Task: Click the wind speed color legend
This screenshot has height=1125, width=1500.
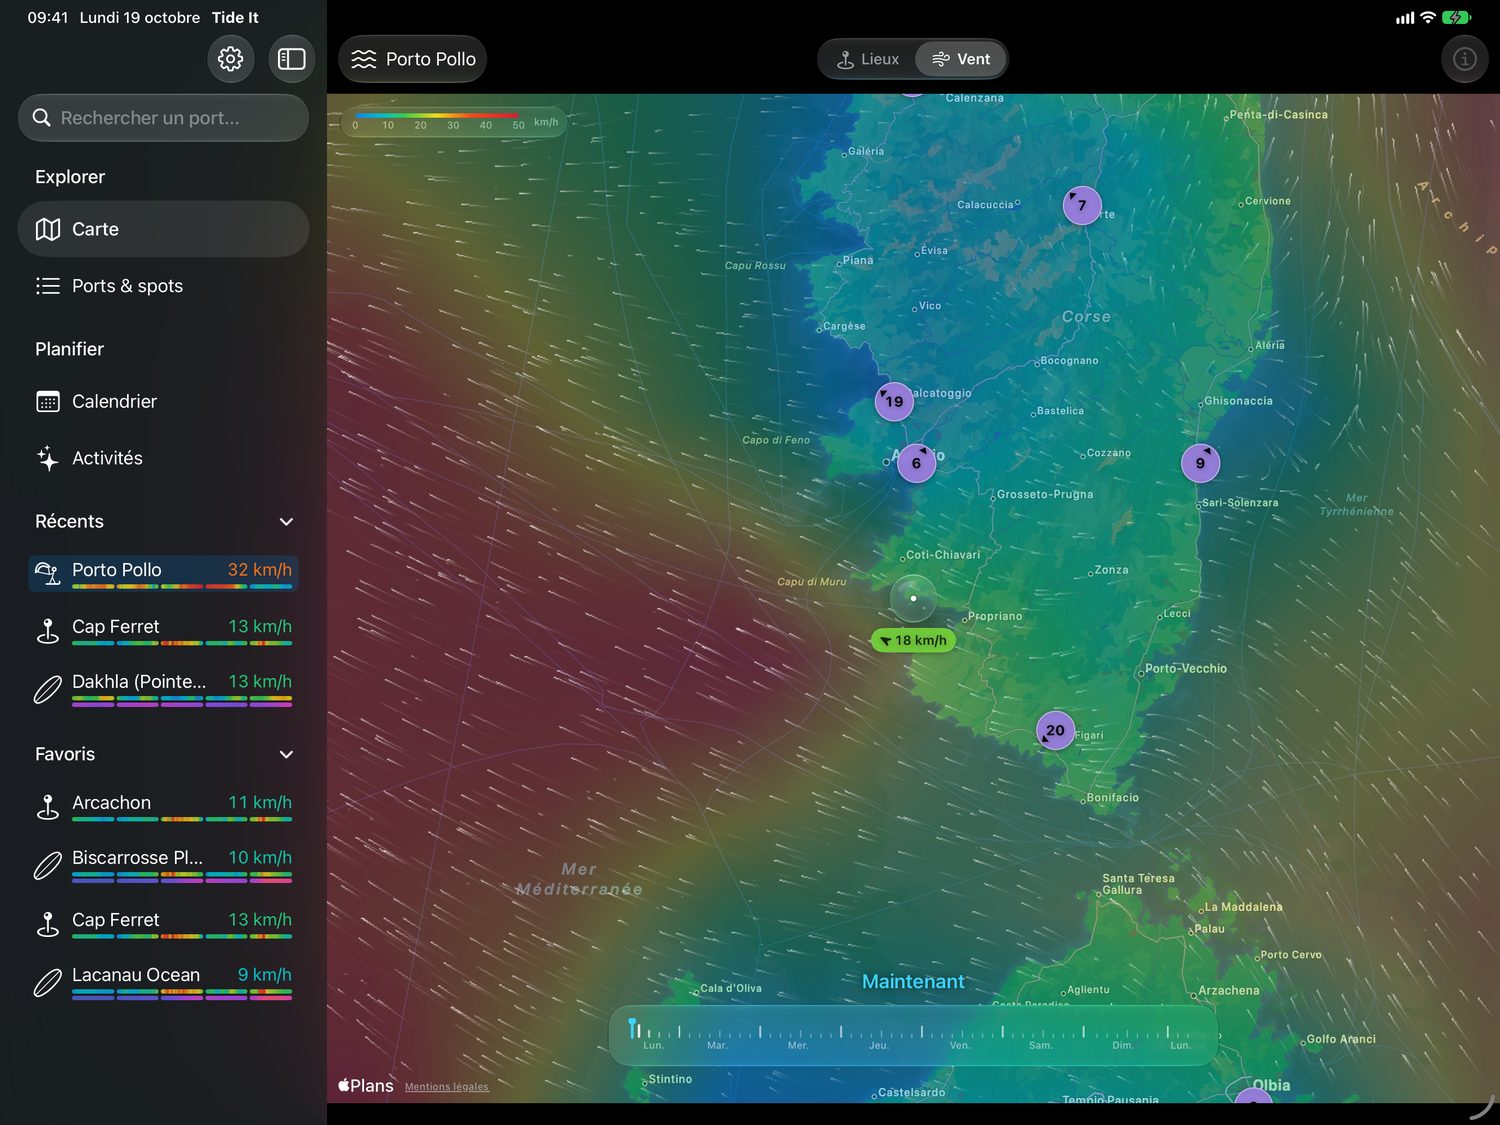Action: point(454,122)
